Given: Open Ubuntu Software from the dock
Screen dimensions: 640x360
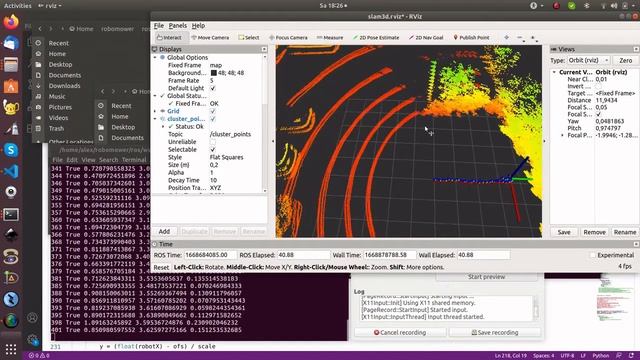Looking at the screenshot, I should (x=11, y=86).
